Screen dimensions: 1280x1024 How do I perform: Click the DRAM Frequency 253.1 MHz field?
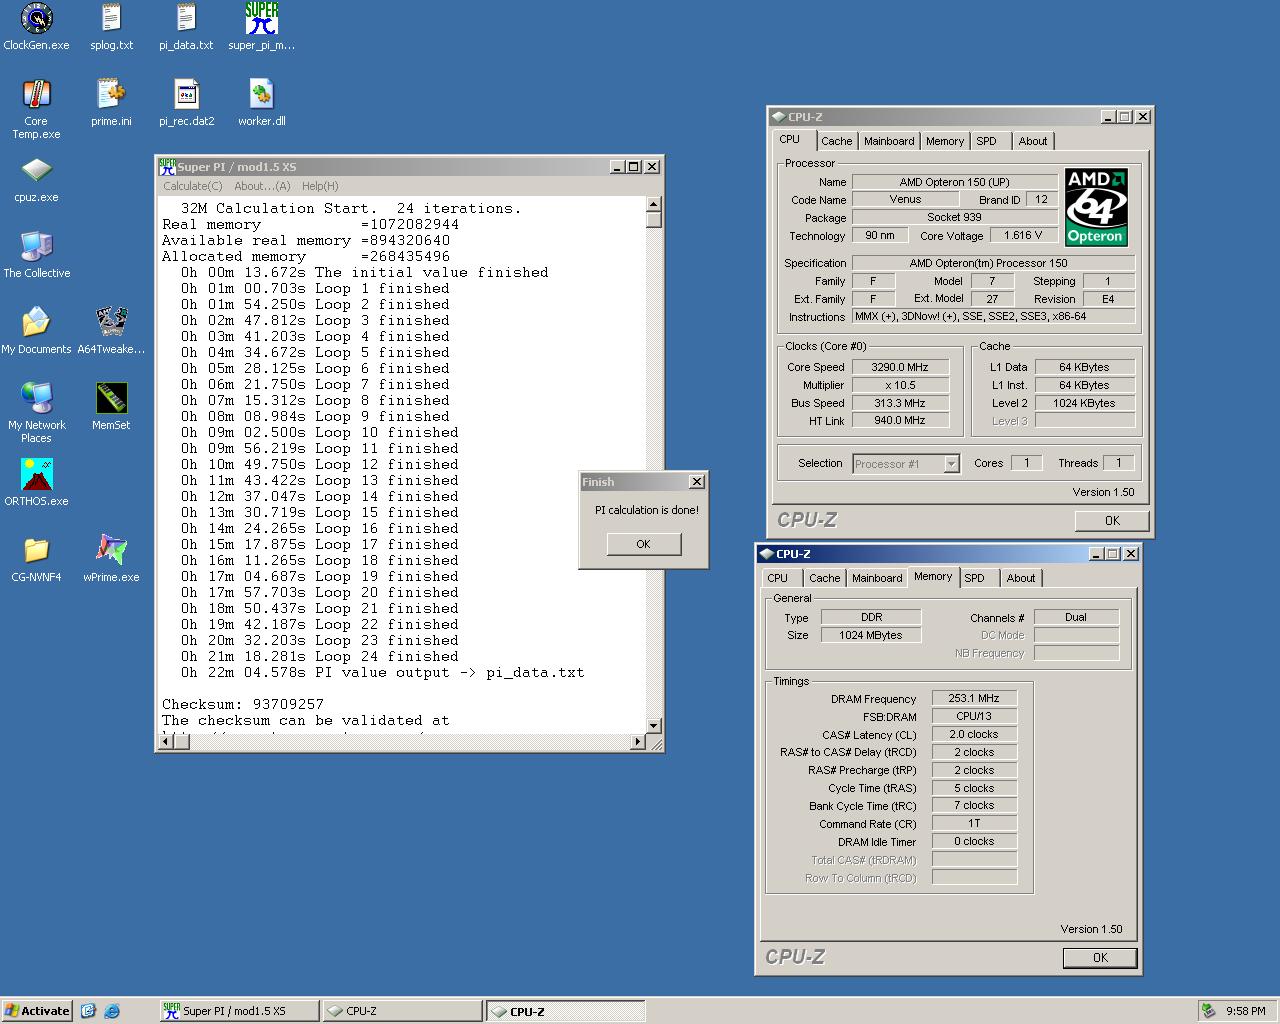point(974,698)
